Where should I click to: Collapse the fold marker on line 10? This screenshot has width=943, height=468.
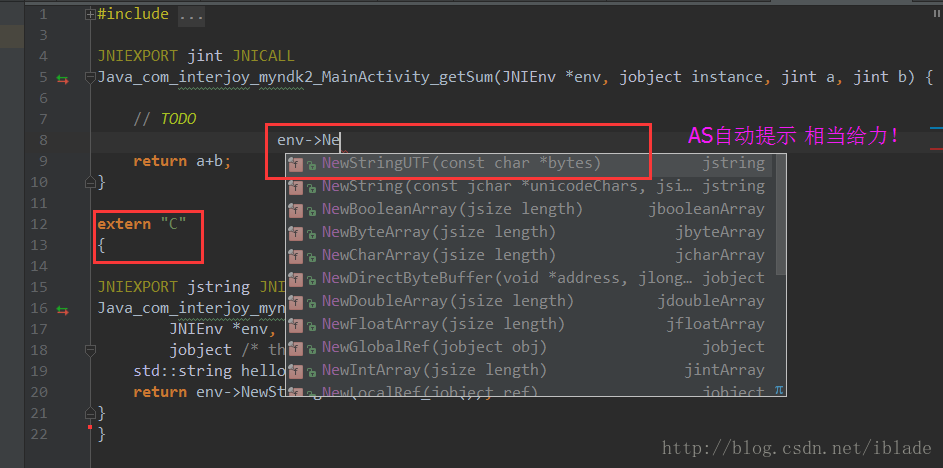coord(91,182)
